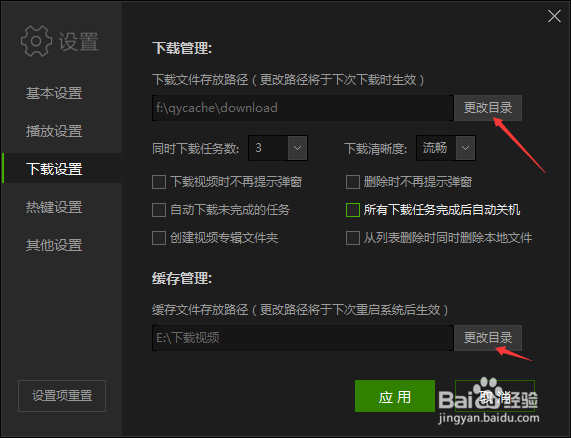Click the settings gear icon
Viewport: 571px width, 438px height.
tap(36, 41)
